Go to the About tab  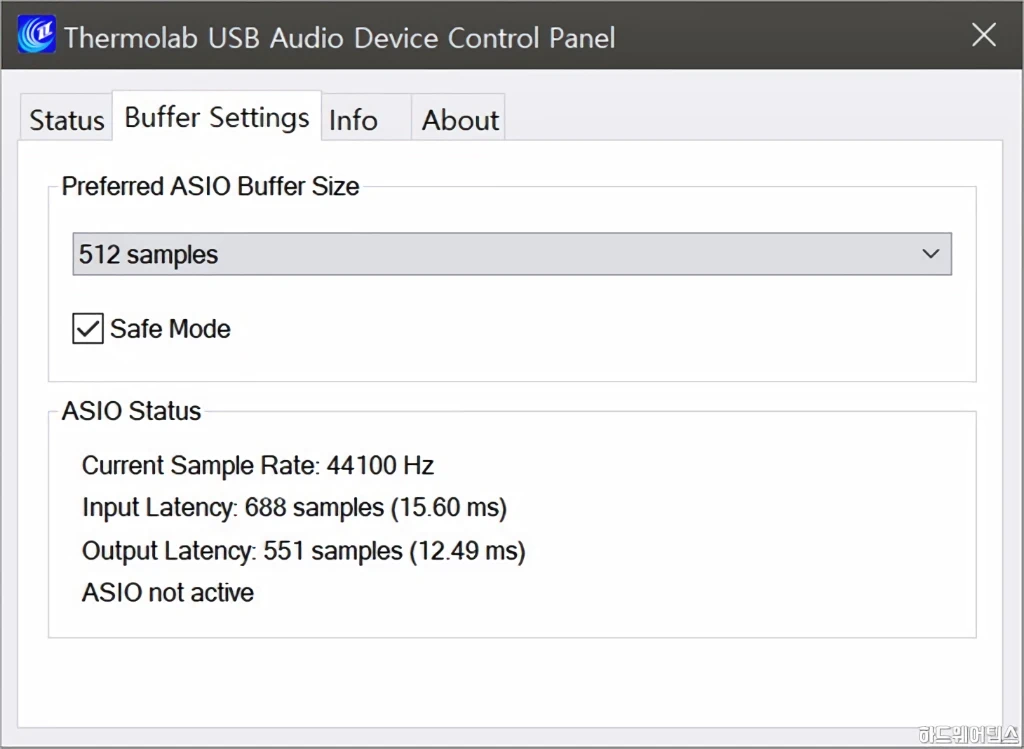458,118
